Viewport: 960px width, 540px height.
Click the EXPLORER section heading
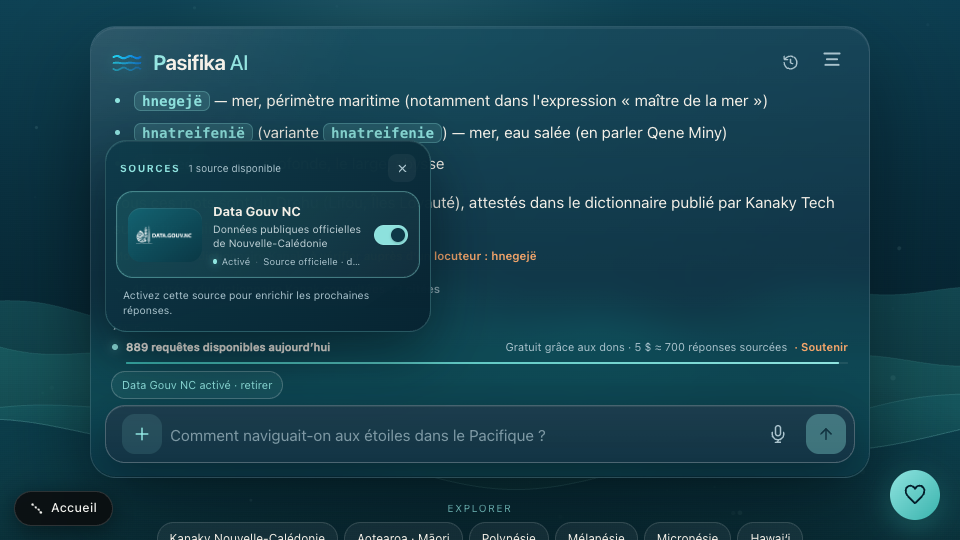click(x=479, y=508)
